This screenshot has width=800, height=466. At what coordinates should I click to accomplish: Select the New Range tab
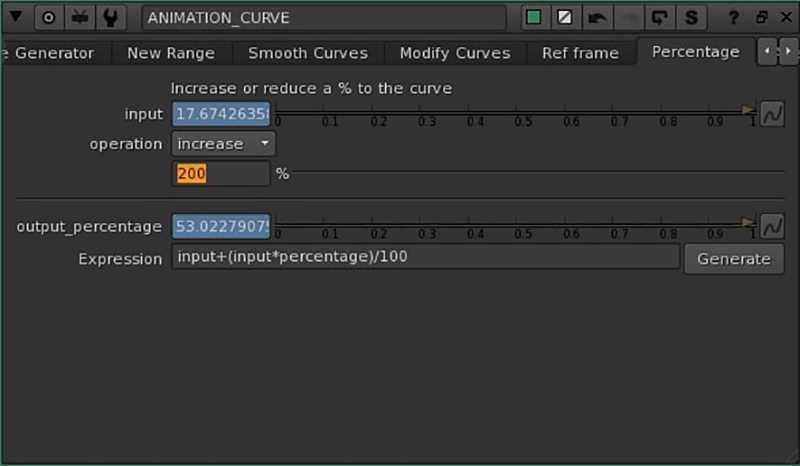tap(171, 53)
